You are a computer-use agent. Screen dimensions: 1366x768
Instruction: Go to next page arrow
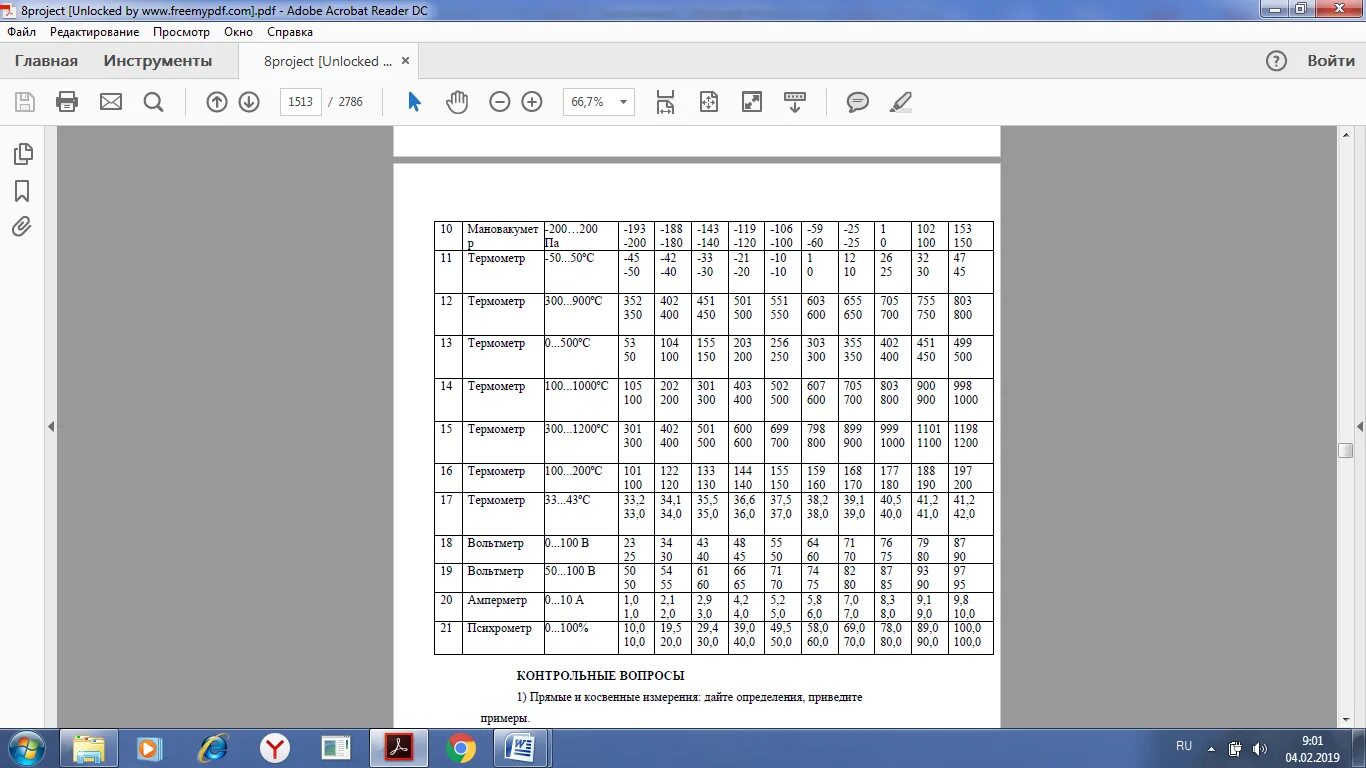(249, 102)
